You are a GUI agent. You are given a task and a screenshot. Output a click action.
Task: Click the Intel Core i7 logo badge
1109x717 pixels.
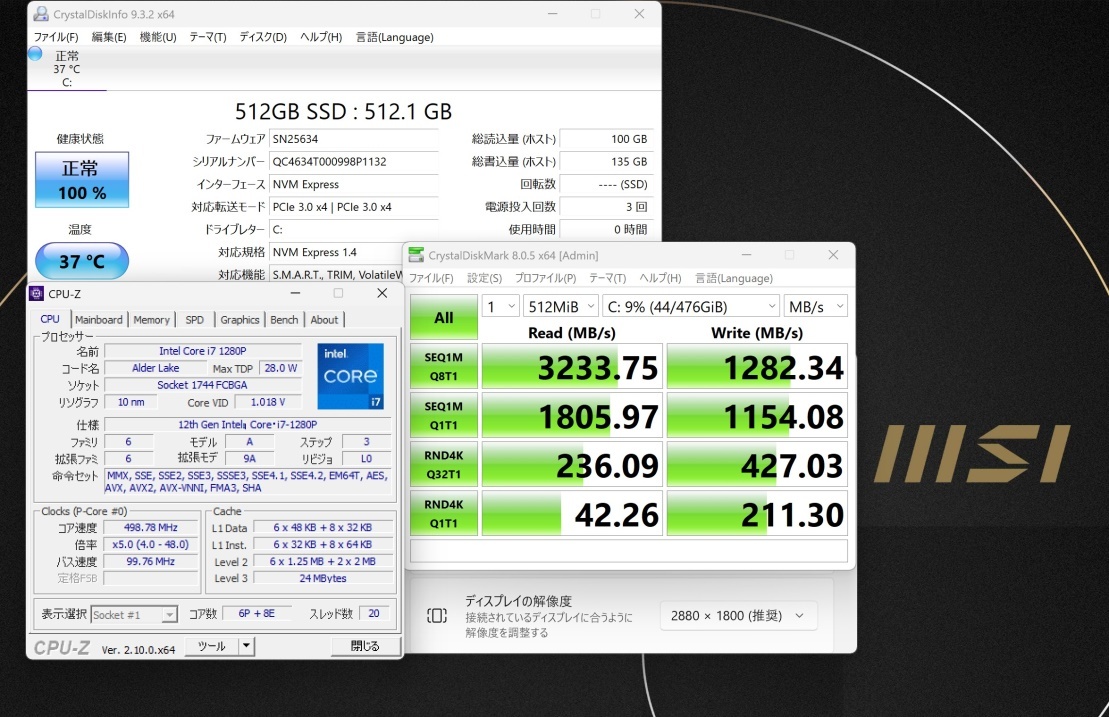(350, 376)
